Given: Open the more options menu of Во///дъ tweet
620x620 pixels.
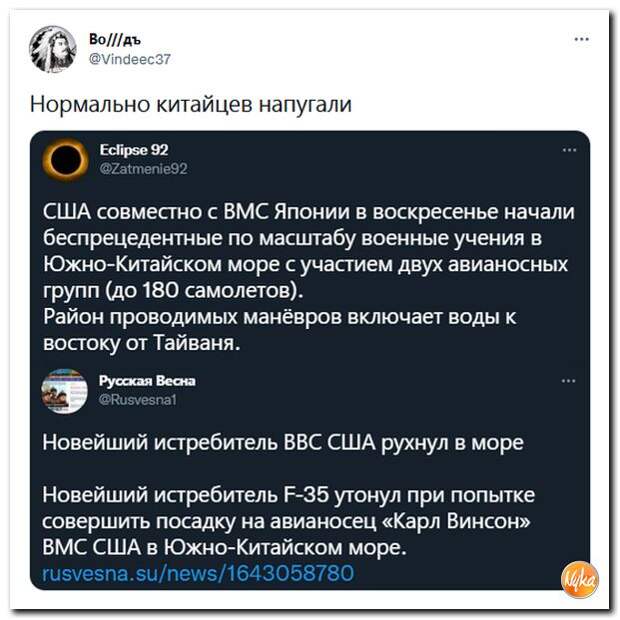Looking at the screenshot, I should pos(582,41).
